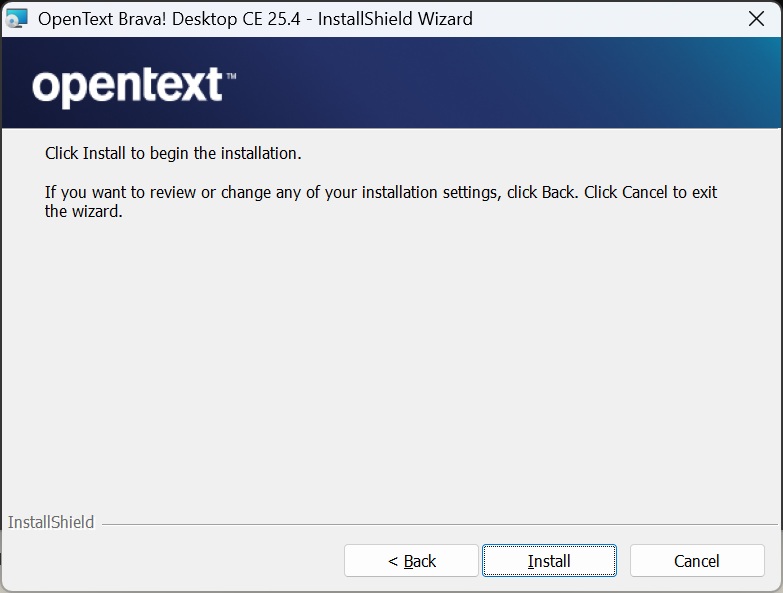Click the words "the wizard." on the last line
Screen dimensions: 783x593
pos(83,211)
